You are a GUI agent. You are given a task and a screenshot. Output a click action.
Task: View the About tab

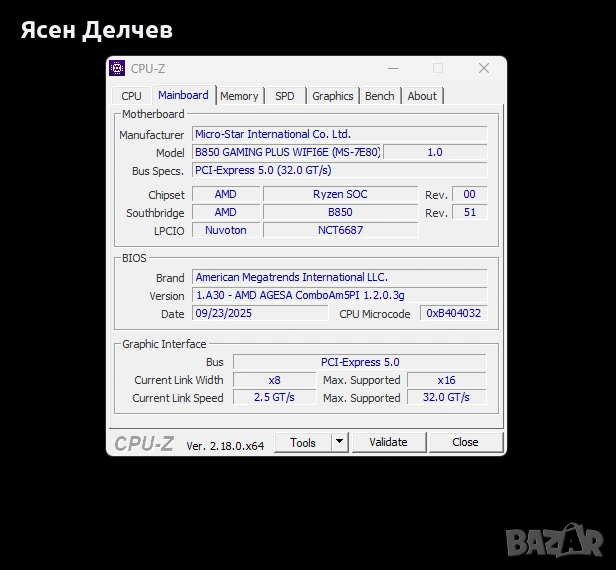[422, 96]
